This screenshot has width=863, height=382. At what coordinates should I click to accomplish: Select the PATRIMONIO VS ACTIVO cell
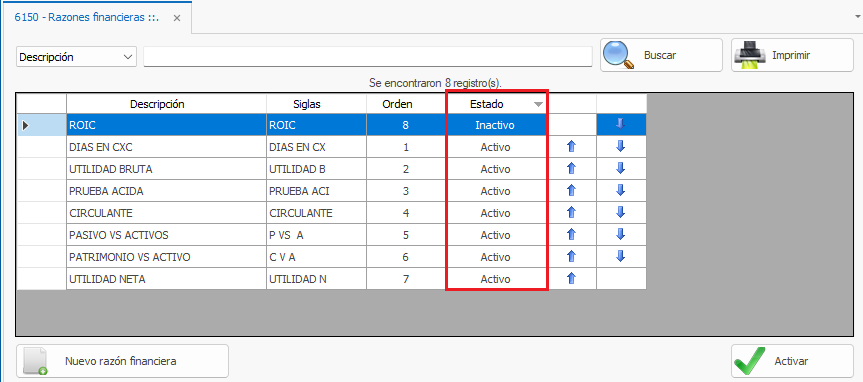(166, 257)
